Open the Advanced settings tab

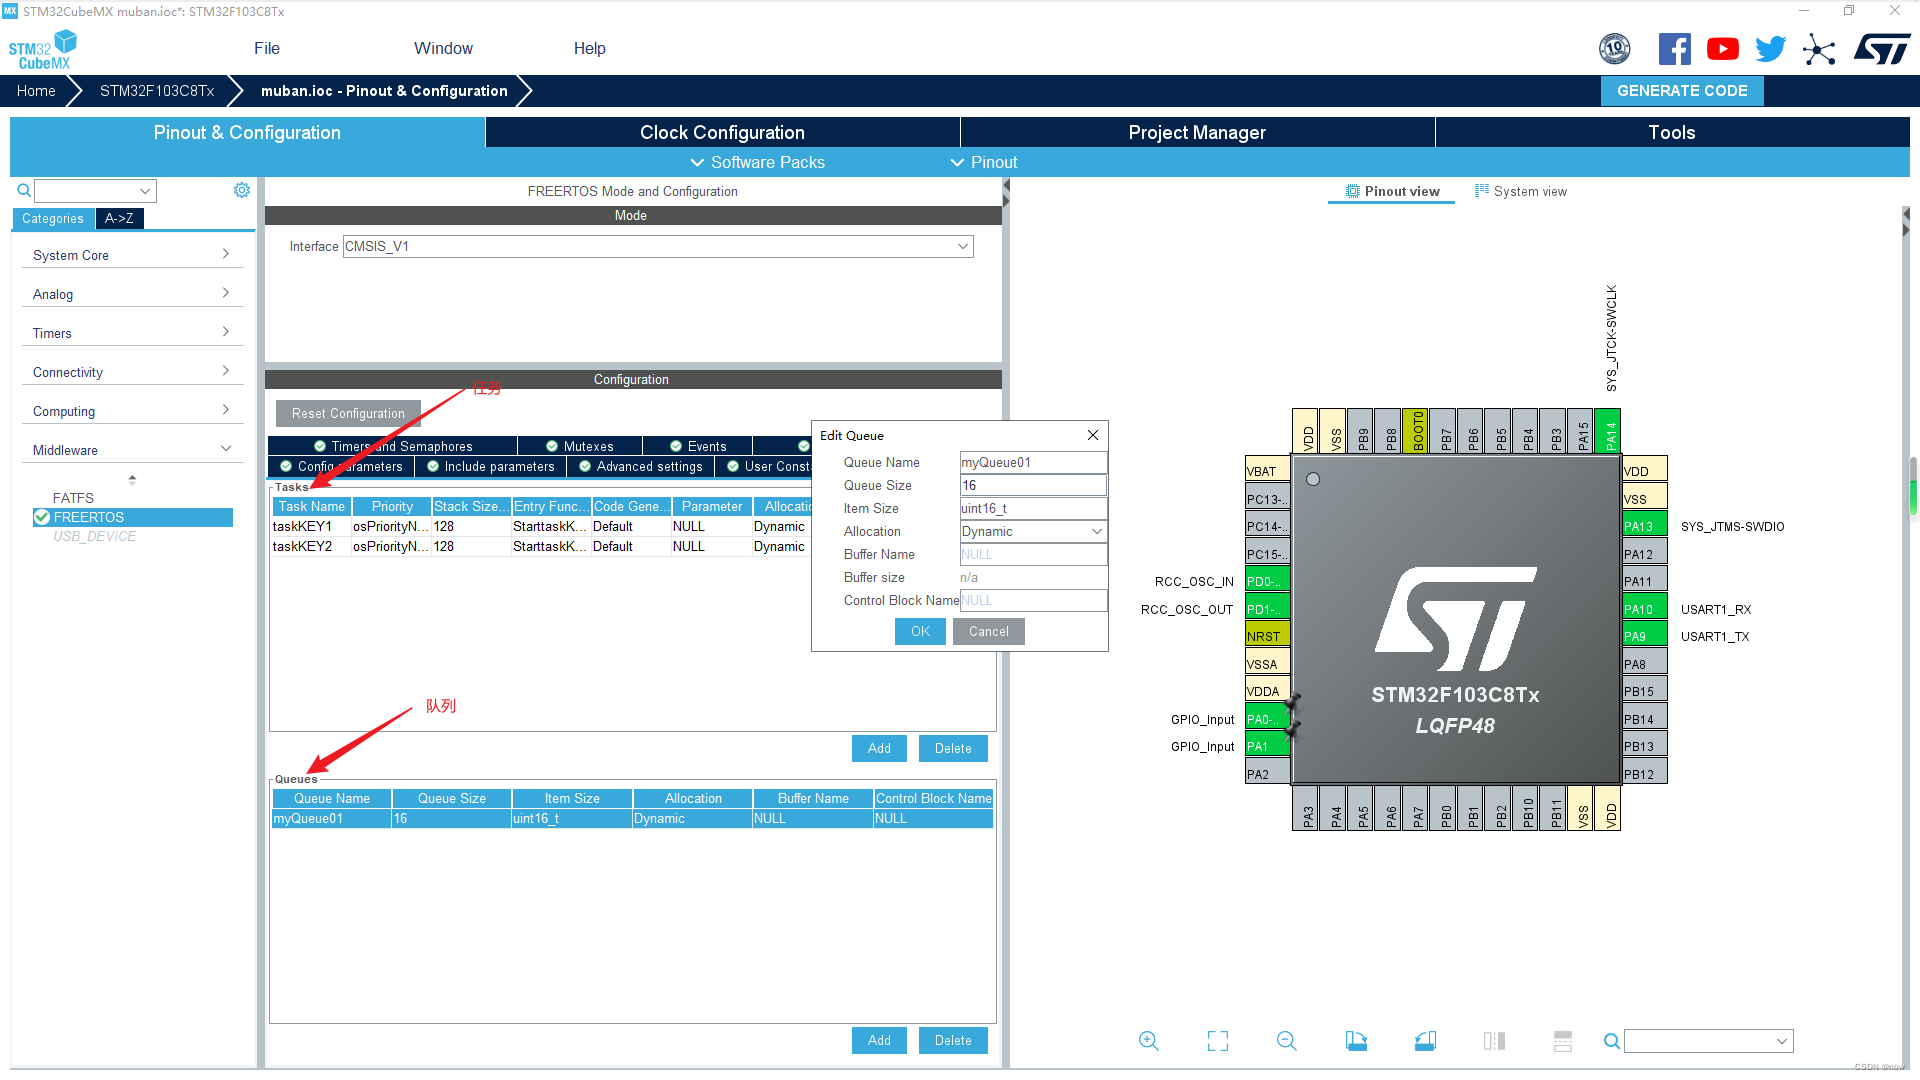pos(641,466)
